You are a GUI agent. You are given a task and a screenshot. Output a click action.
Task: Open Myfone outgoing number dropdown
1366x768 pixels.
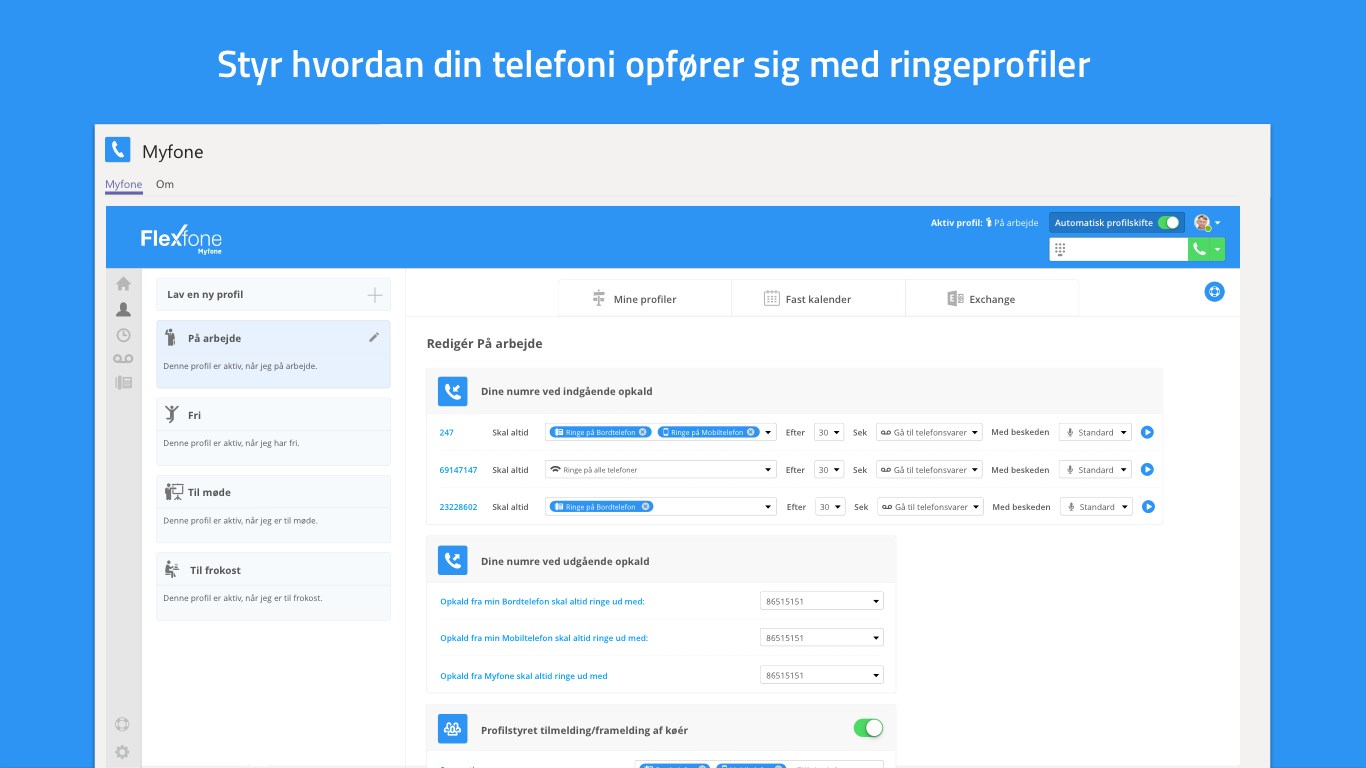click(x=822, y=675)
